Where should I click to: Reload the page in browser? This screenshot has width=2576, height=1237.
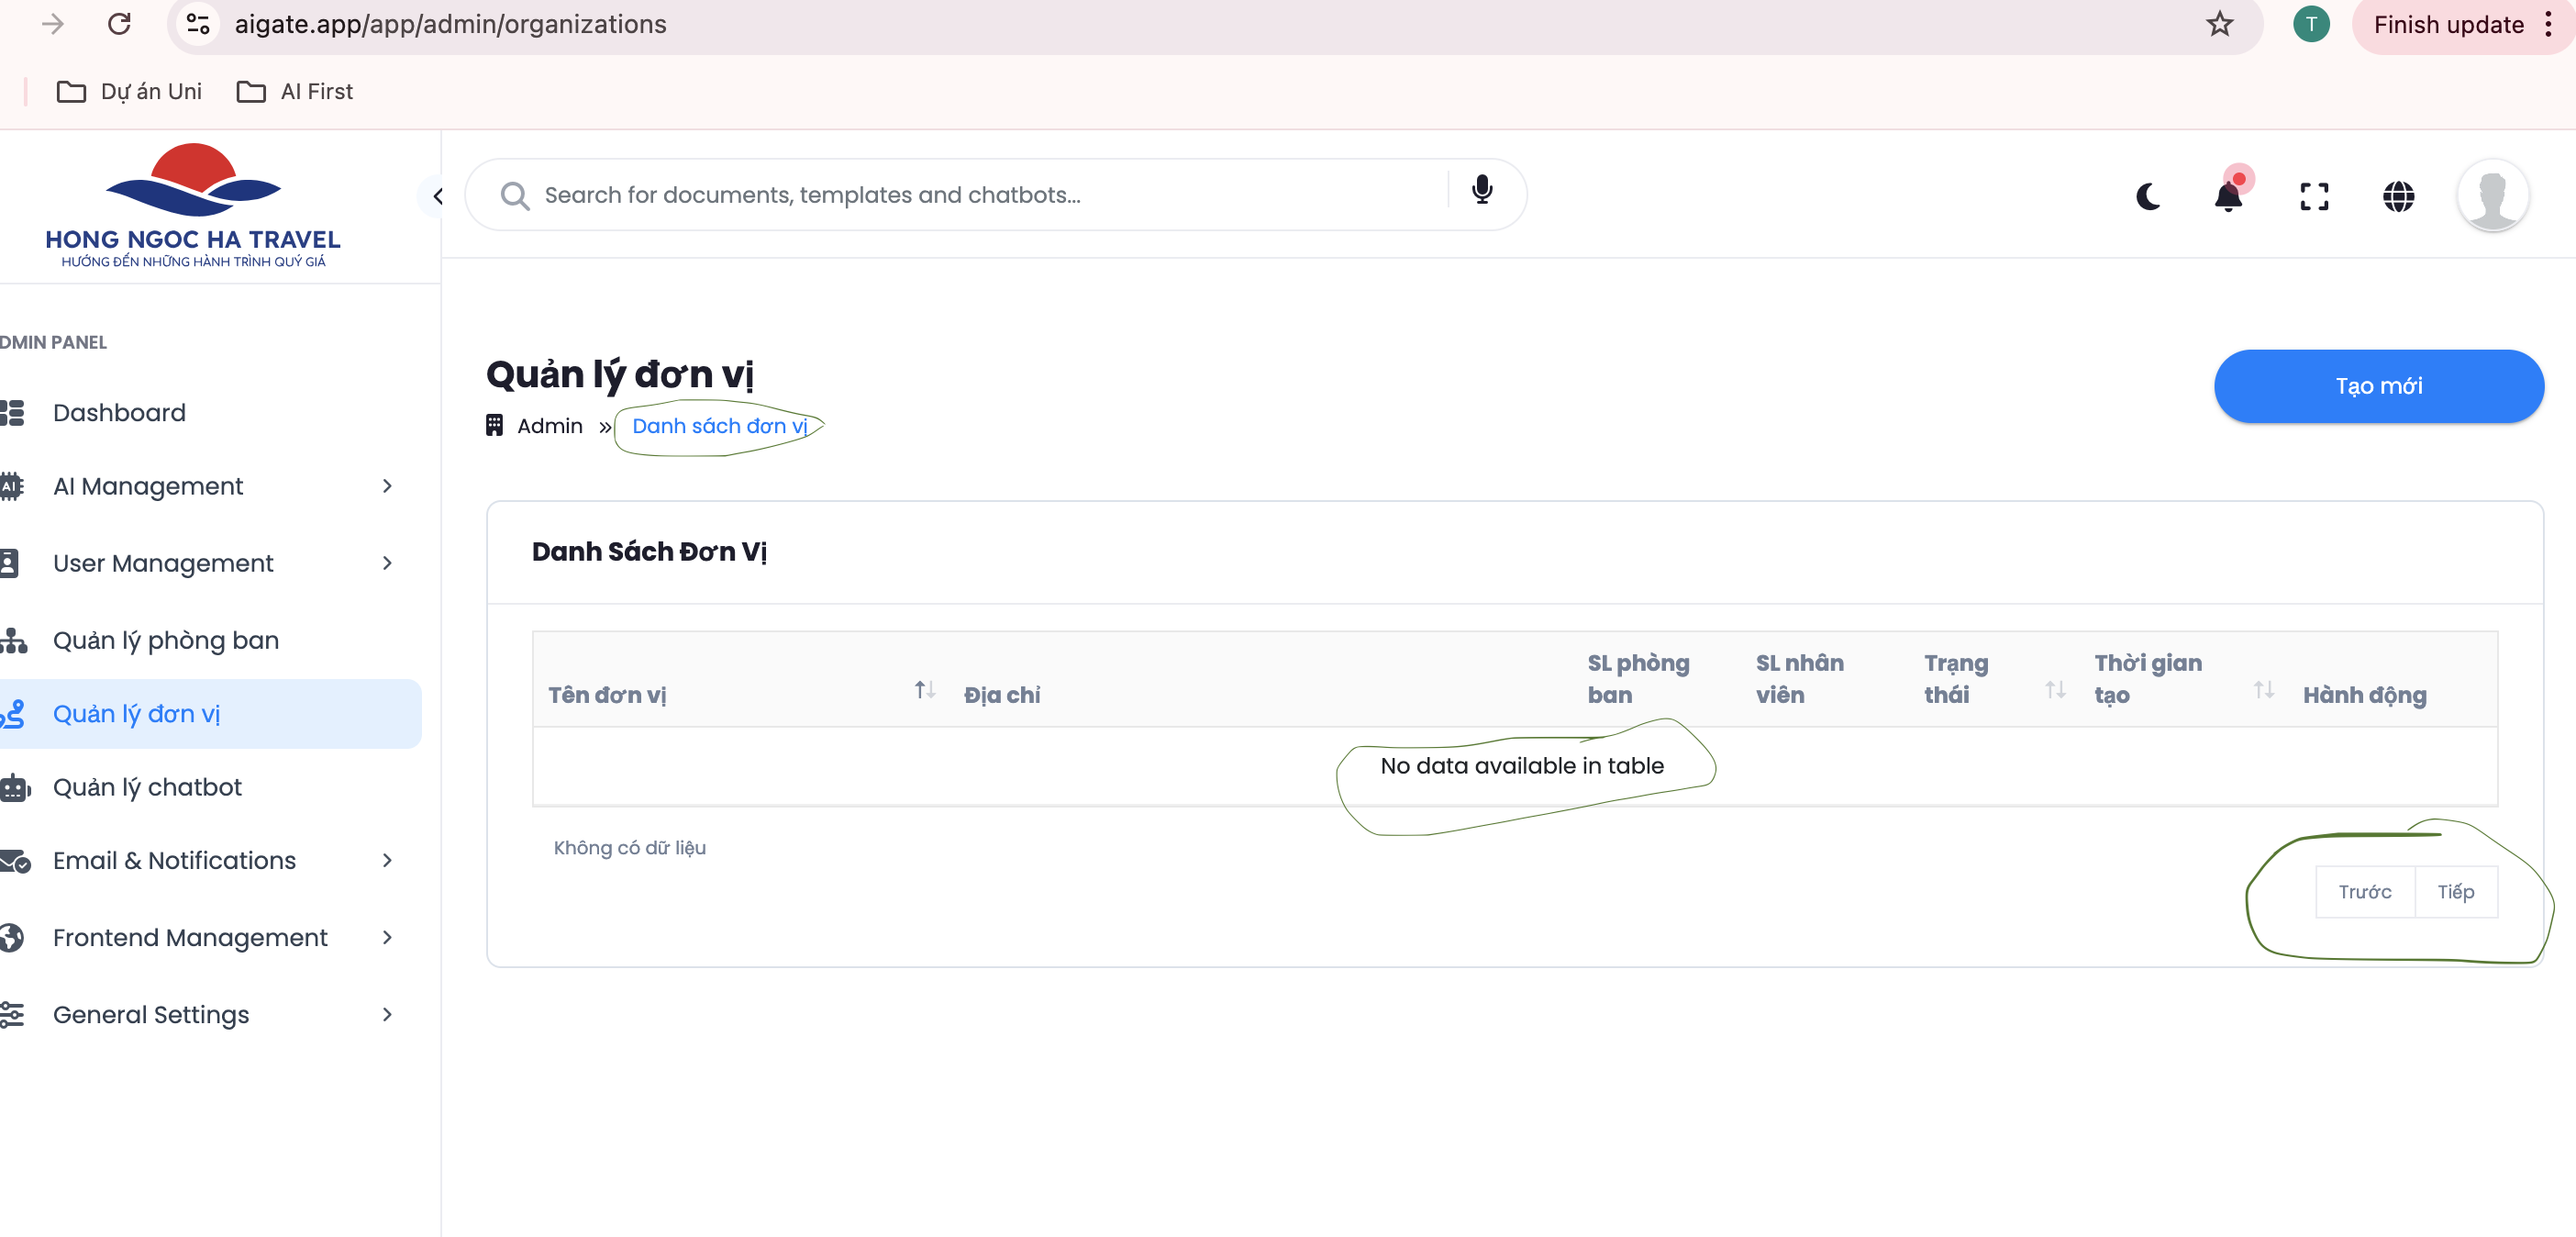click(x=119, y=24)
